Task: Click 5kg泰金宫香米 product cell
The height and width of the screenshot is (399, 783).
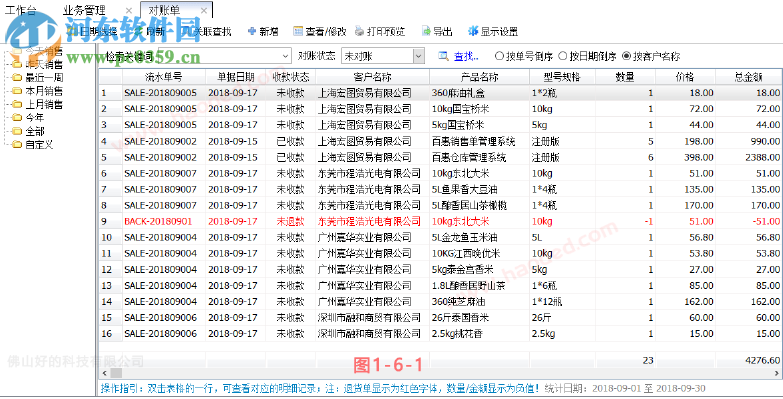Action: 480,270
